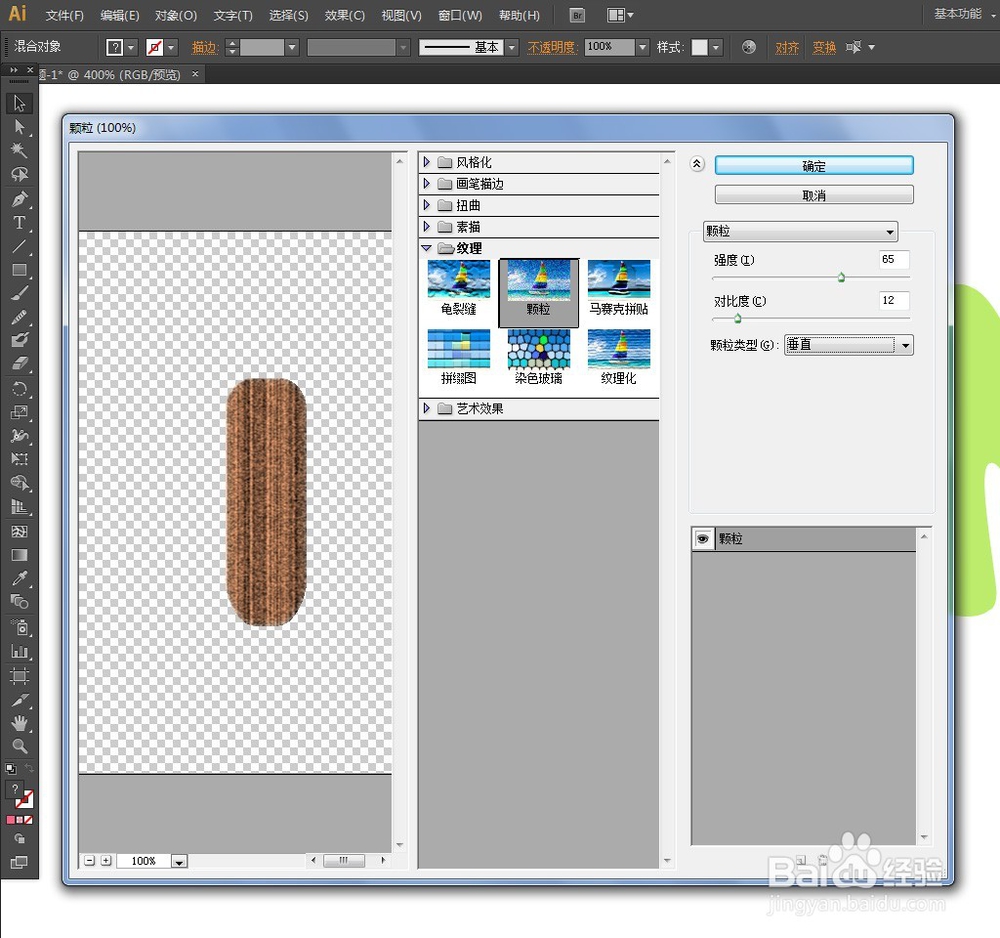Click the 不透明度 link
The height and width of the screenshot is (938, 1000).
pos(552,47)
